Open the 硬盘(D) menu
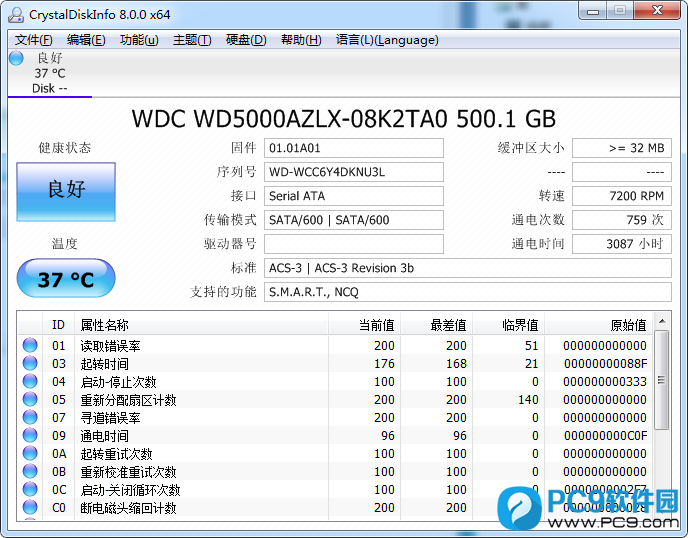 [246, 40]
